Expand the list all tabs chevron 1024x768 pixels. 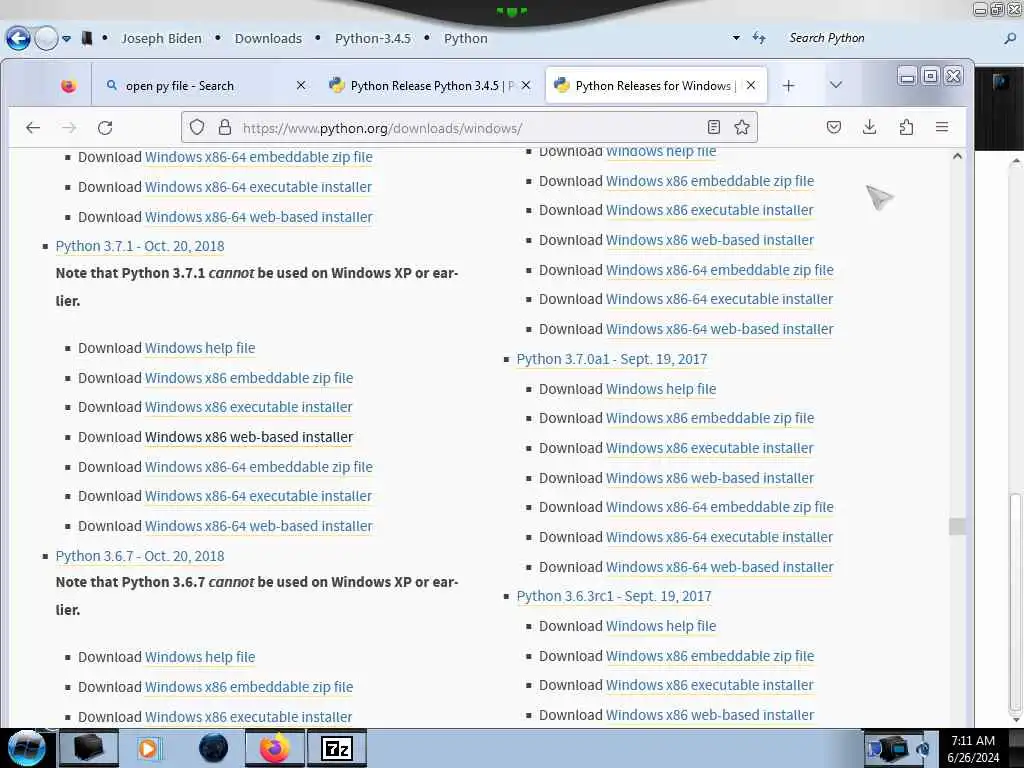click(835, 86)
